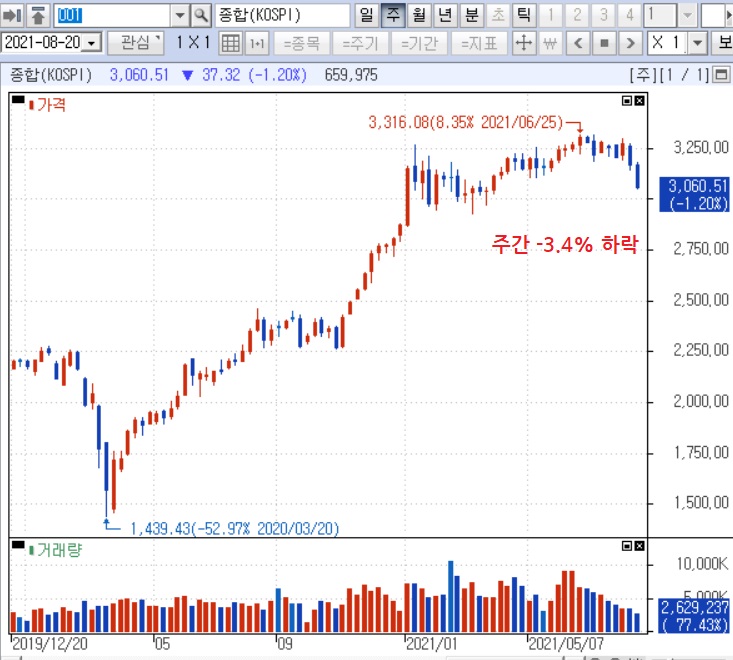The image size is (733, 660).
Task: Click the 659,975 volume figure in header
Action: click(x=351, y=75)
